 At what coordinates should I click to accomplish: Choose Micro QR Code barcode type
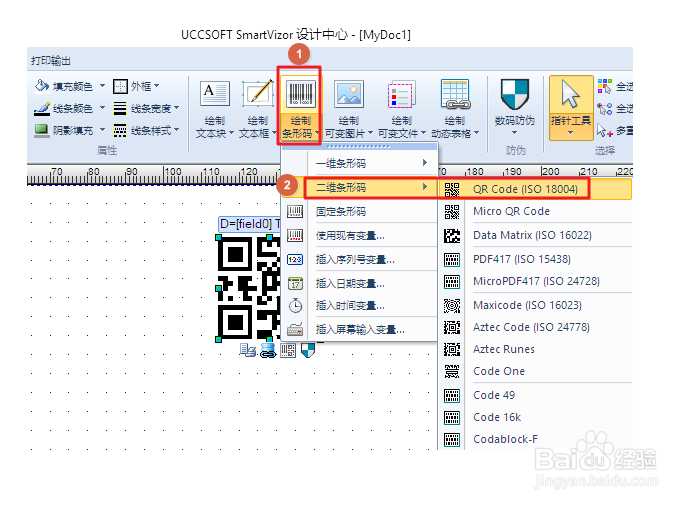point(536,211)
